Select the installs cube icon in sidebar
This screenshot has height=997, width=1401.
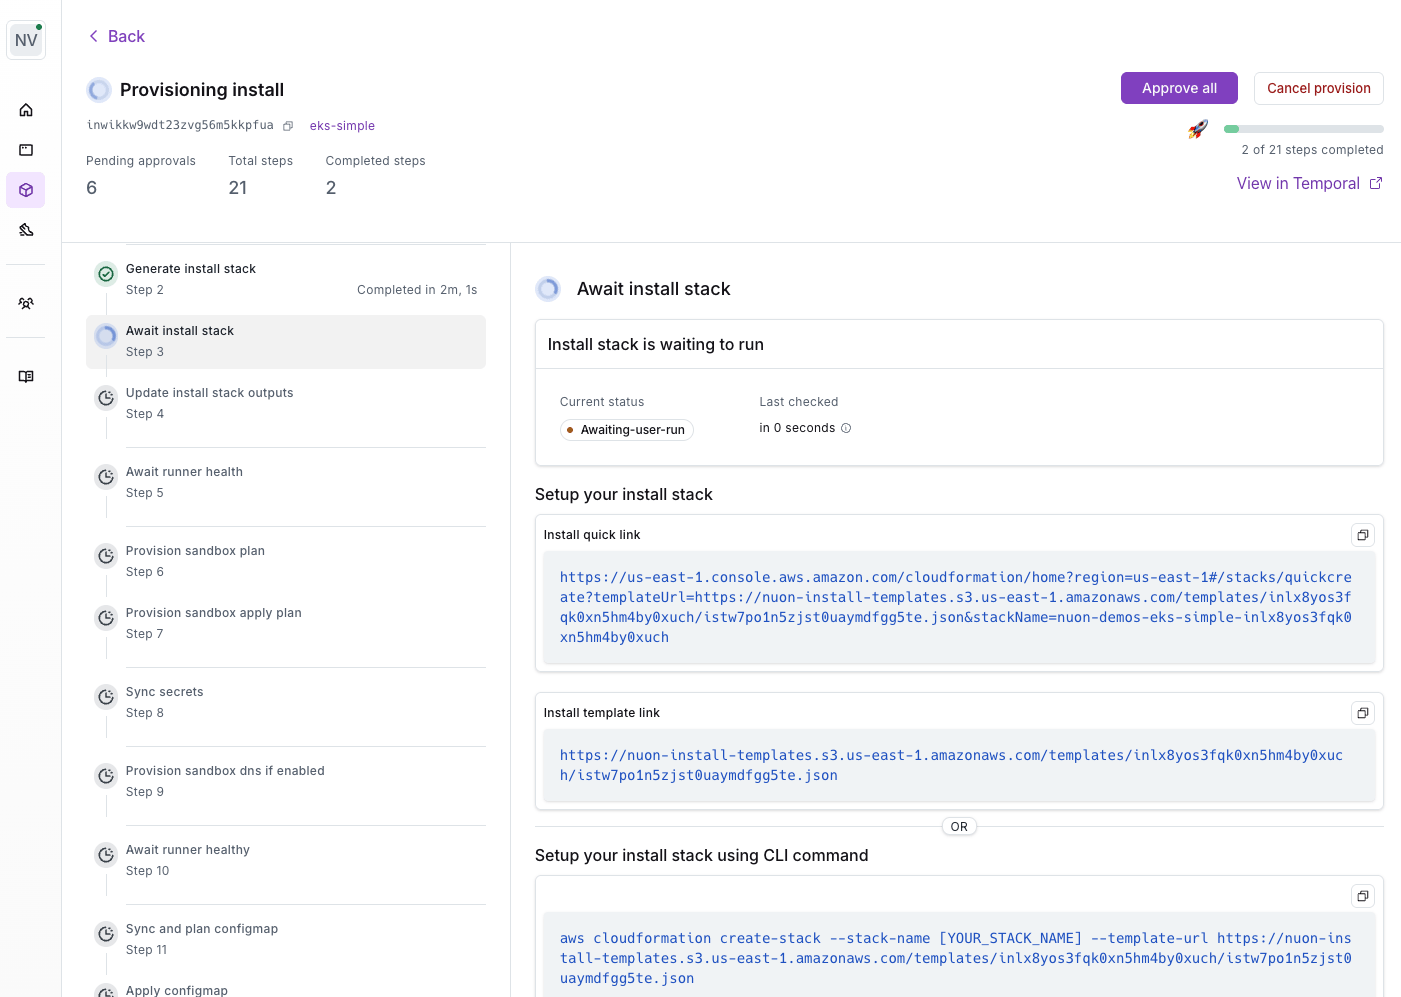tap(26, 190)
